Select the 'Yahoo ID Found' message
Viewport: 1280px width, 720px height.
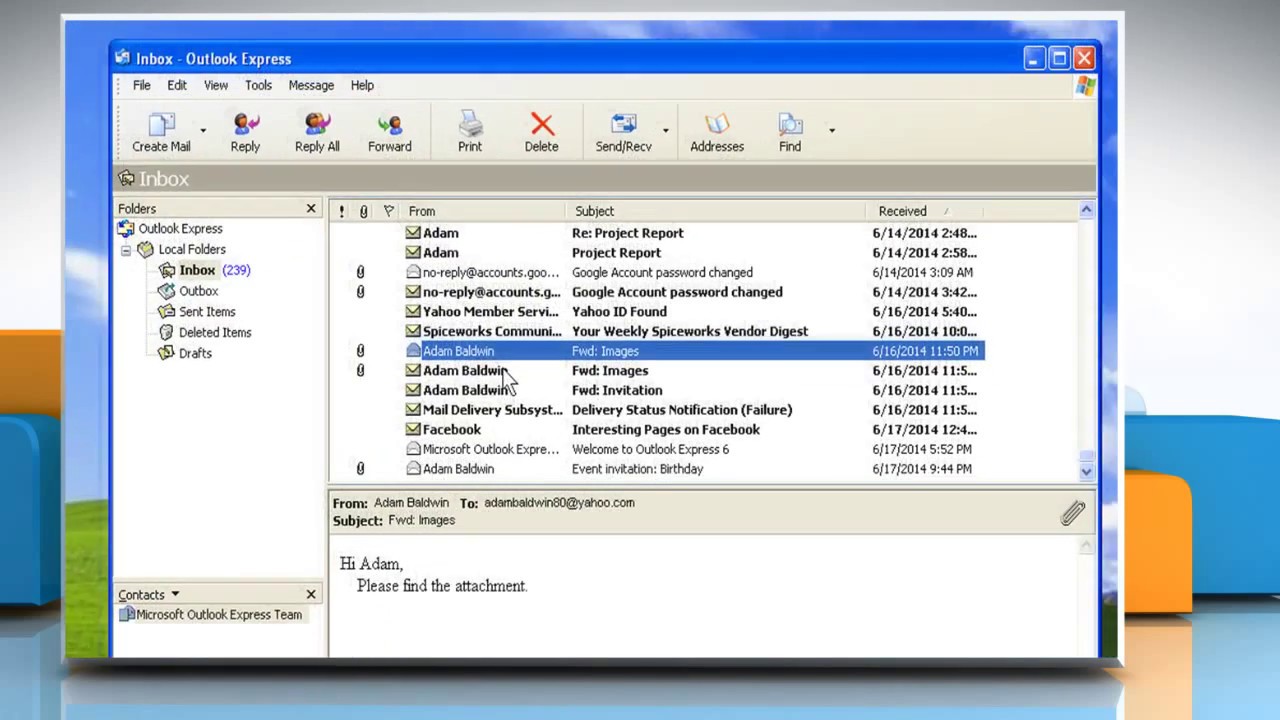pos(657,312)
